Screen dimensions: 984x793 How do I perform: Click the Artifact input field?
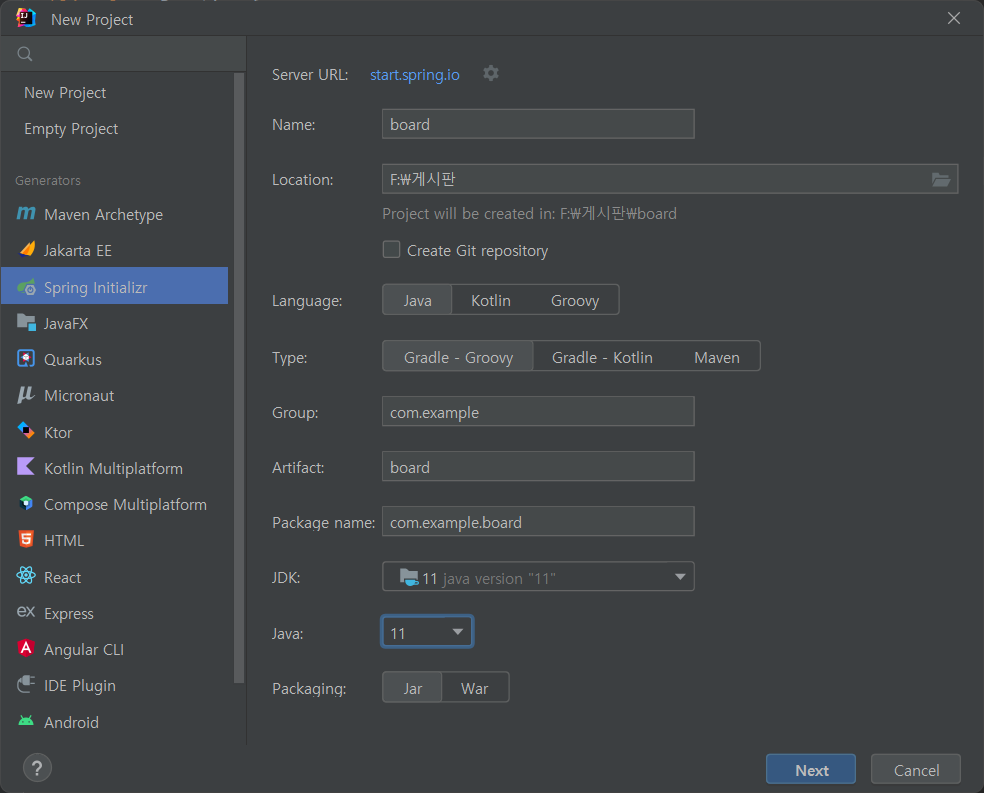(x=538, y=467)
